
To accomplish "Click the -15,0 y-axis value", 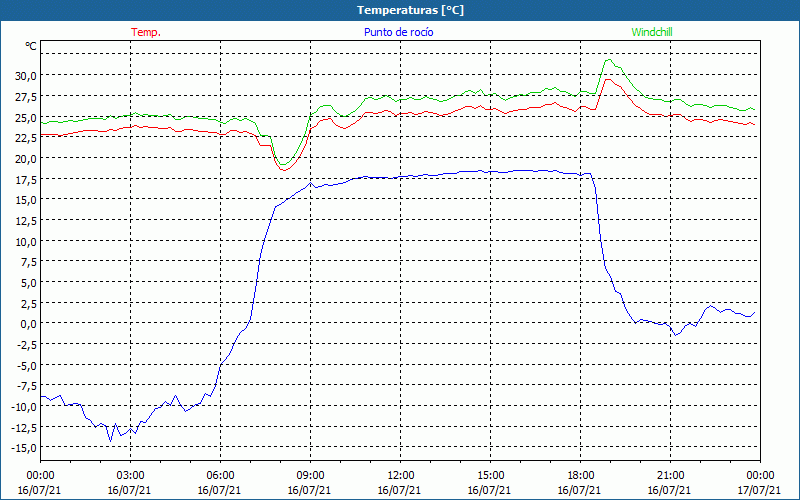I will (x=24, y=448).
